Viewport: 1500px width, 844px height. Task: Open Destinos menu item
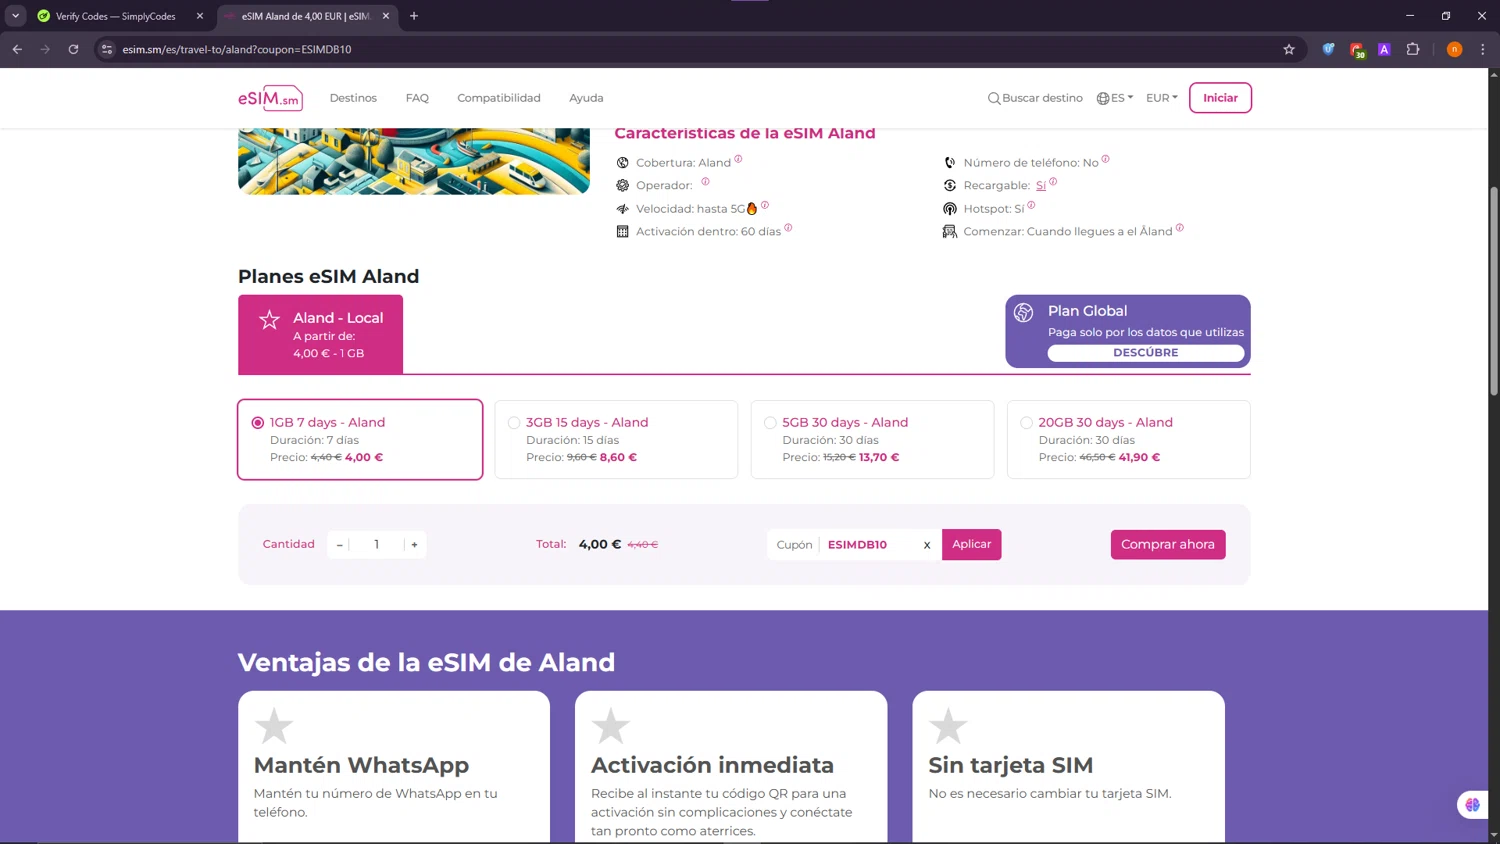coord(353,98)
